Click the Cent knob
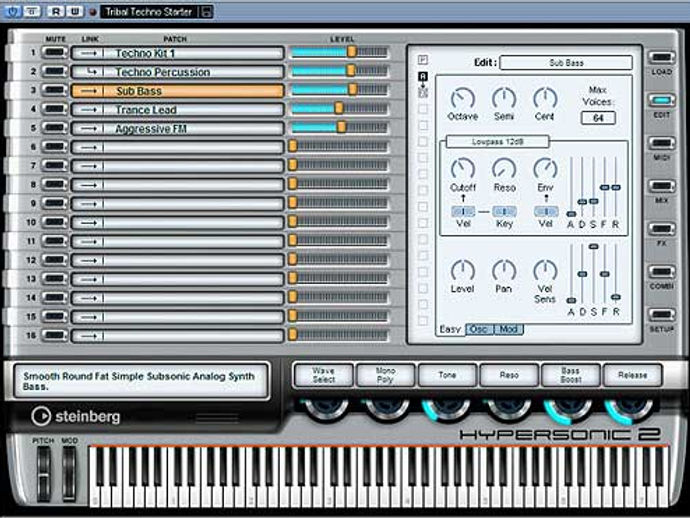This screenshot has width=690, height=518. click(545, 99)
